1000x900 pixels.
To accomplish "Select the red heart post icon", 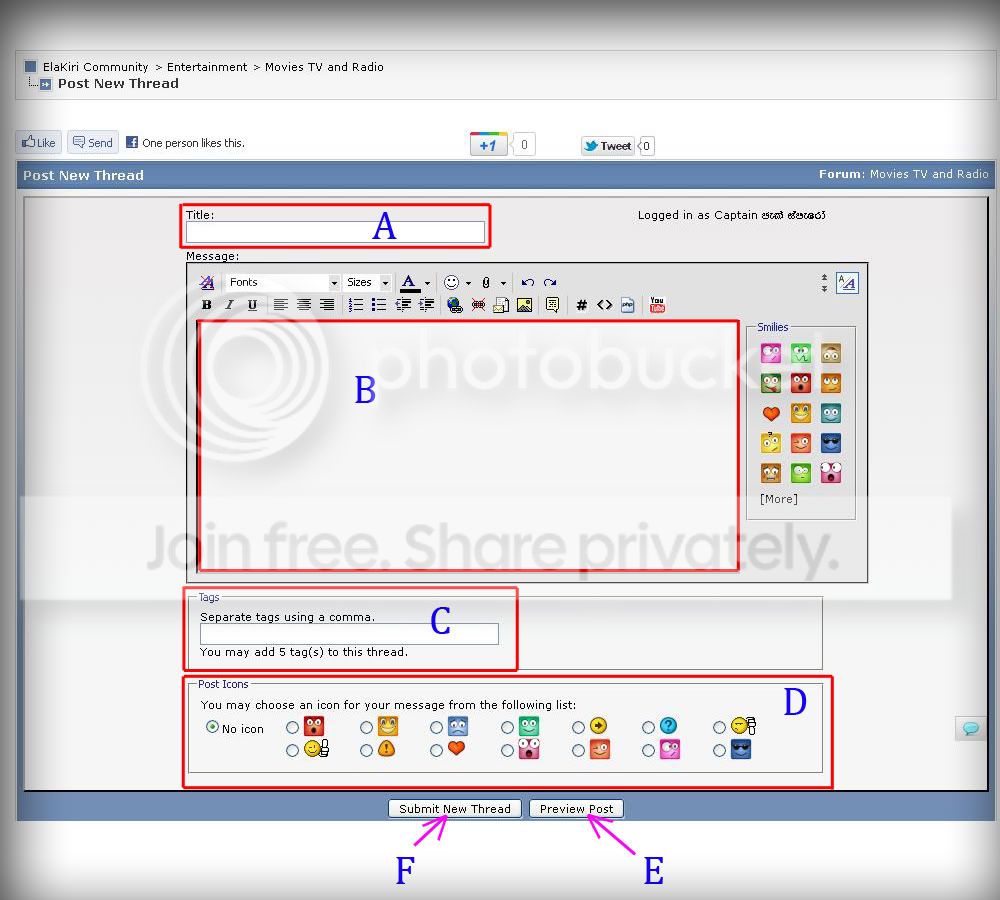I will pos(436,750).
